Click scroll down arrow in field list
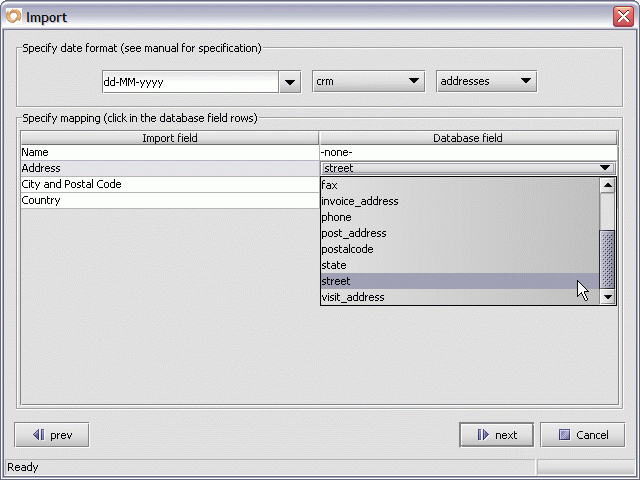The width and height of the screenshot is (640, 480). [607, 297]
